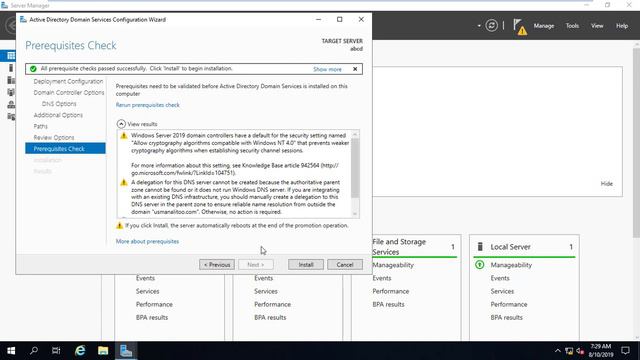Viewport: 640px width, 360px height.
Task: Open Local Server BPA results
Action: (x=506, y=317)
